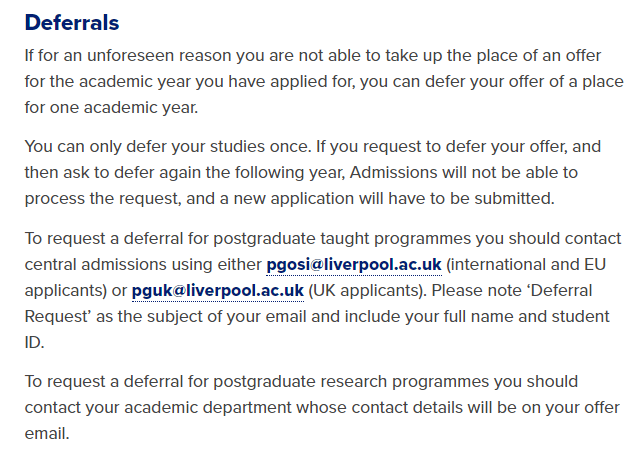Click the text '(international and EU' after the first email
Viewport: 635px width, 453px height.
pos(526,265)
